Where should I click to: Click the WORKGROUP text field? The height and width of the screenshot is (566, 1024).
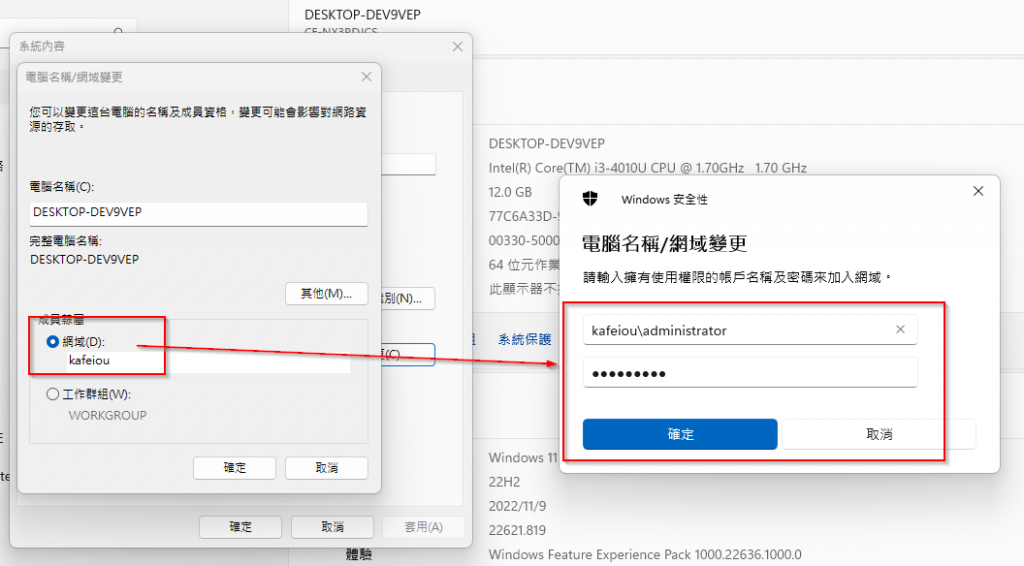[108, 415]
